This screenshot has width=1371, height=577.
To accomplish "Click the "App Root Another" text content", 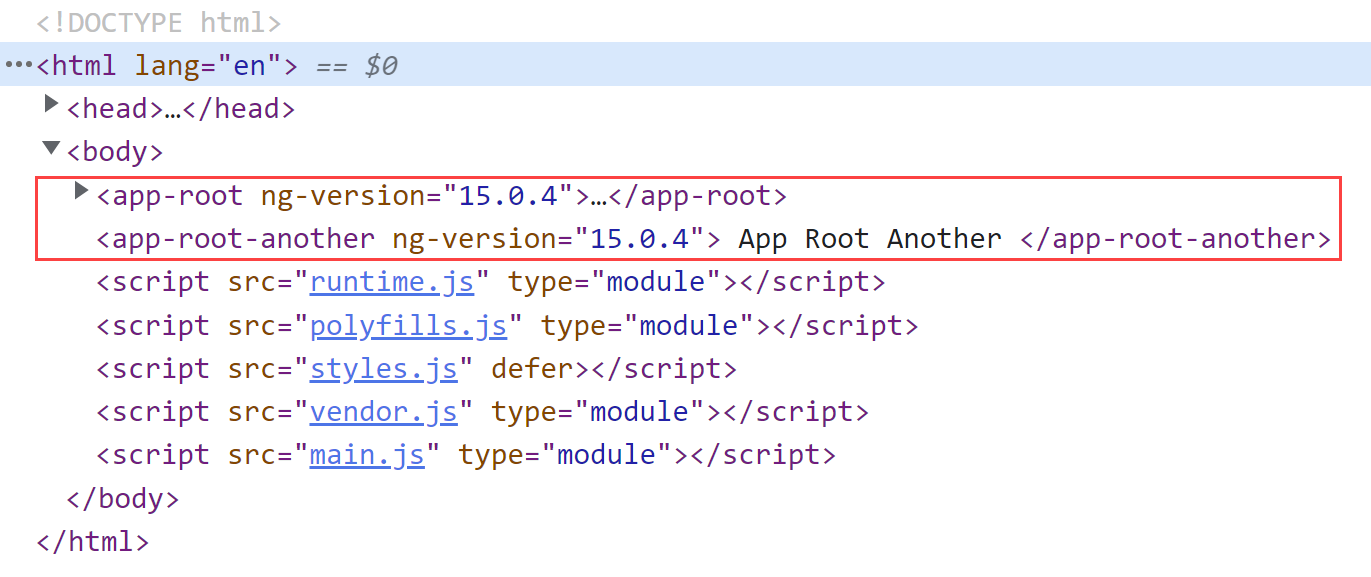I will point(870,238).
